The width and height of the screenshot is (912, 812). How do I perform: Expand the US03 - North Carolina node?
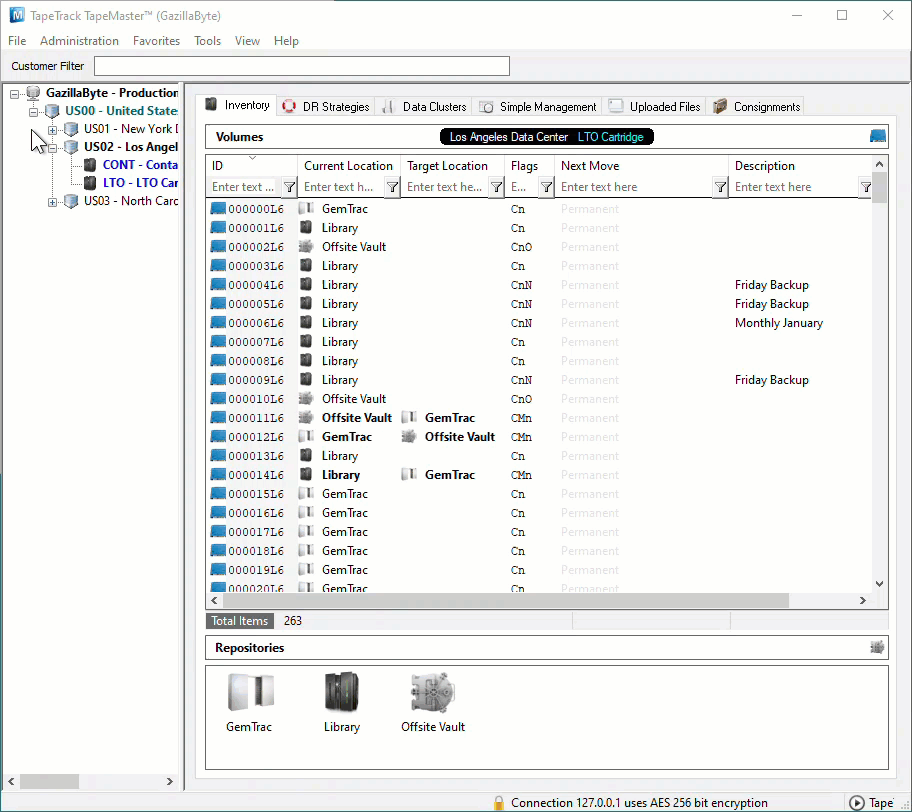tap(52, 202)
